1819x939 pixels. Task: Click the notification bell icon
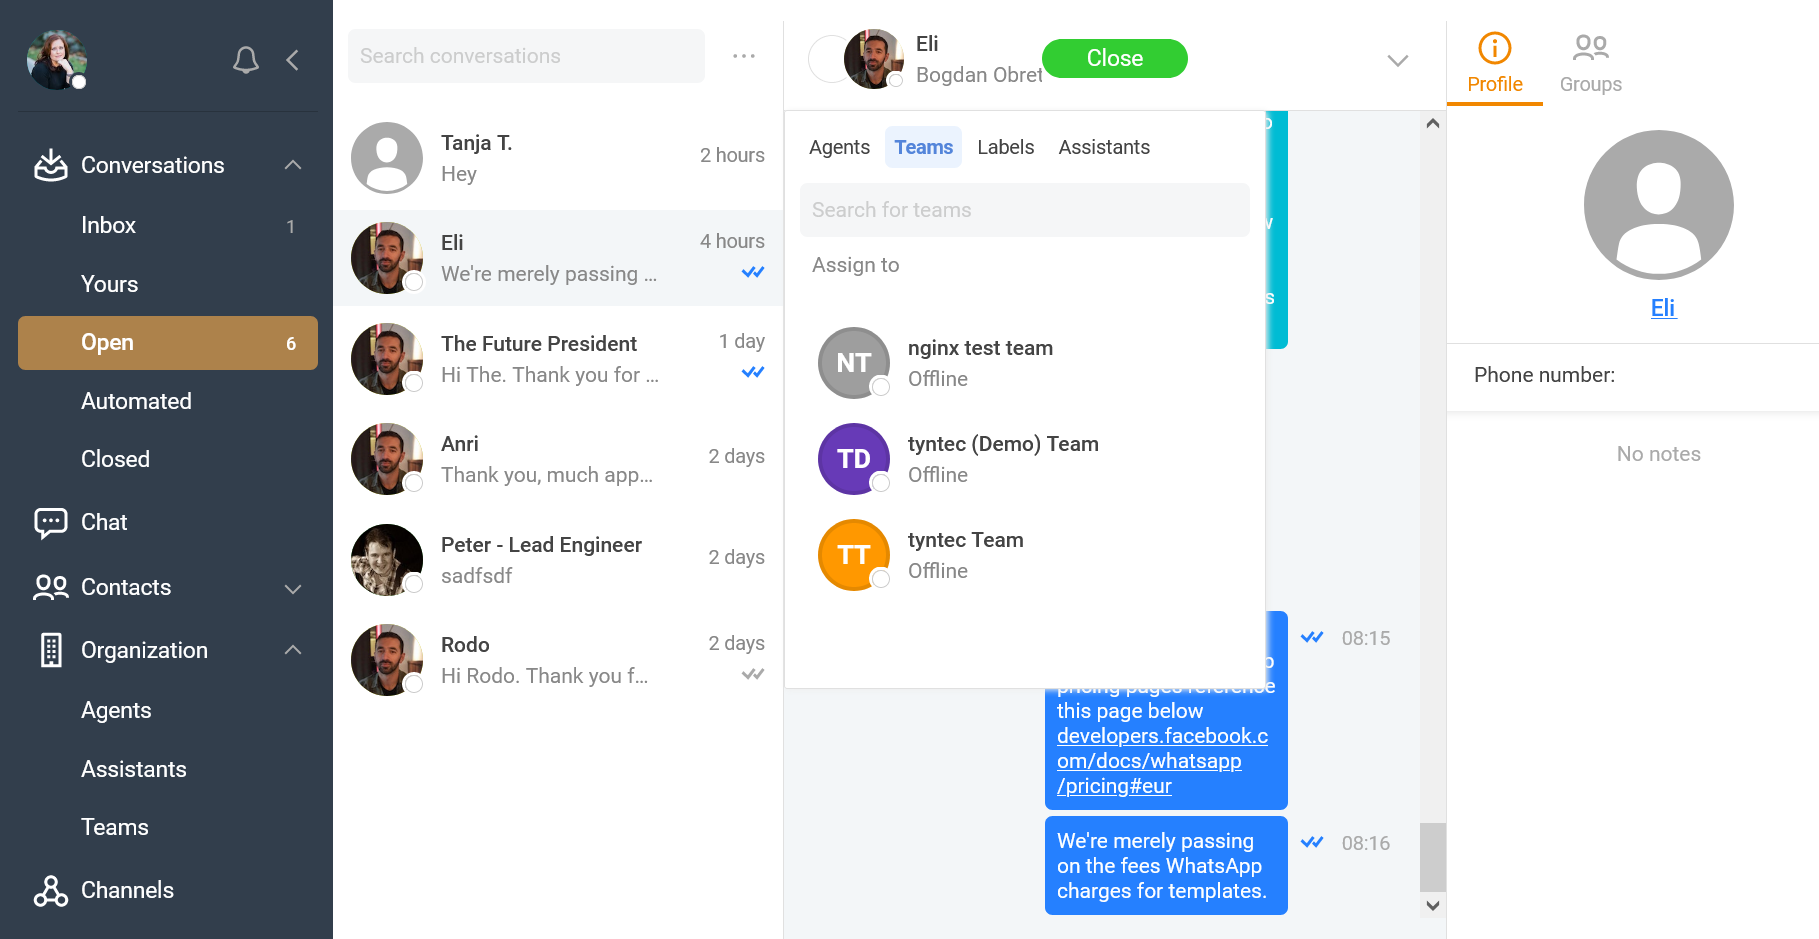point(246,60)
